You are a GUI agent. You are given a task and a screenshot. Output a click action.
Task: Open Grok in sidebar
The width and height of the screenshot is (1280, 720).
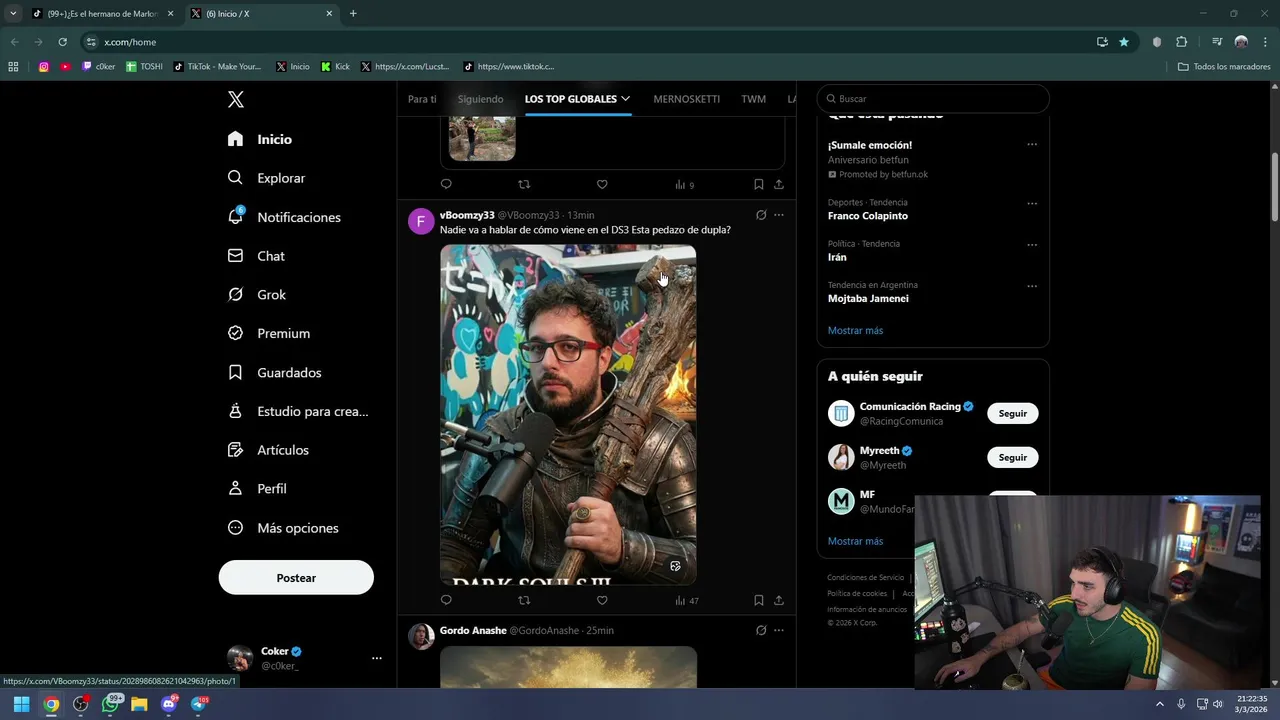click(257, 295)
